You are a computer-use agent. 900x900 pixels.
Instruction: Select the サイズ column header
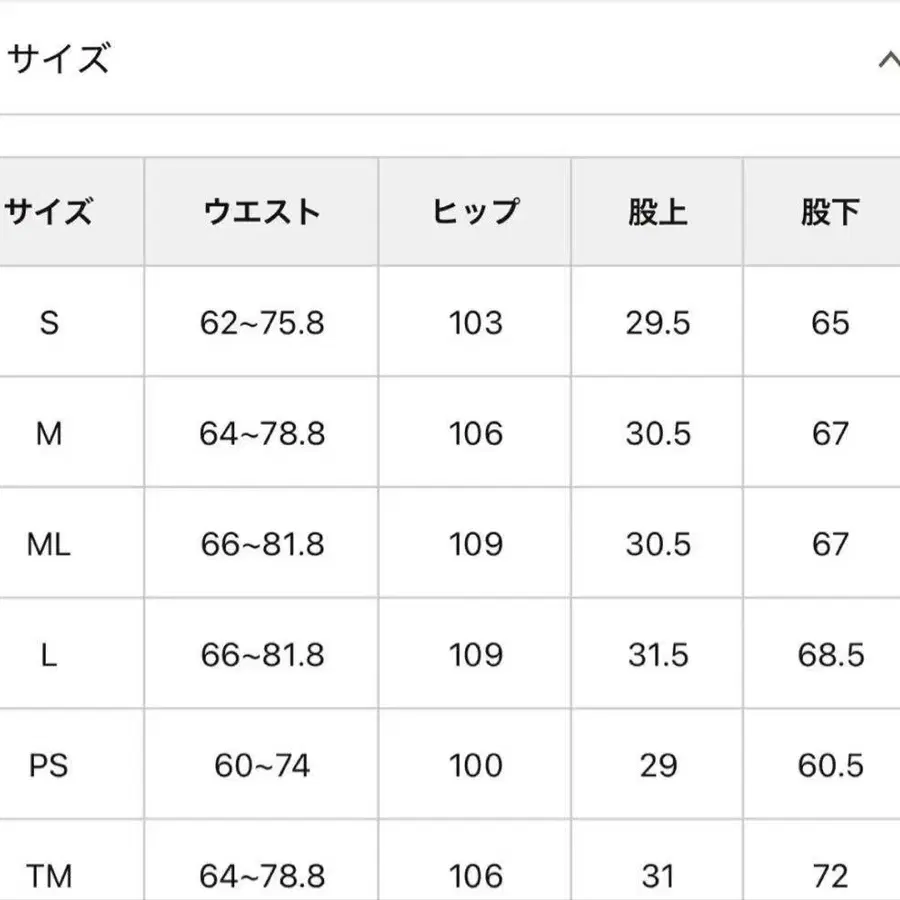[48, 211]
